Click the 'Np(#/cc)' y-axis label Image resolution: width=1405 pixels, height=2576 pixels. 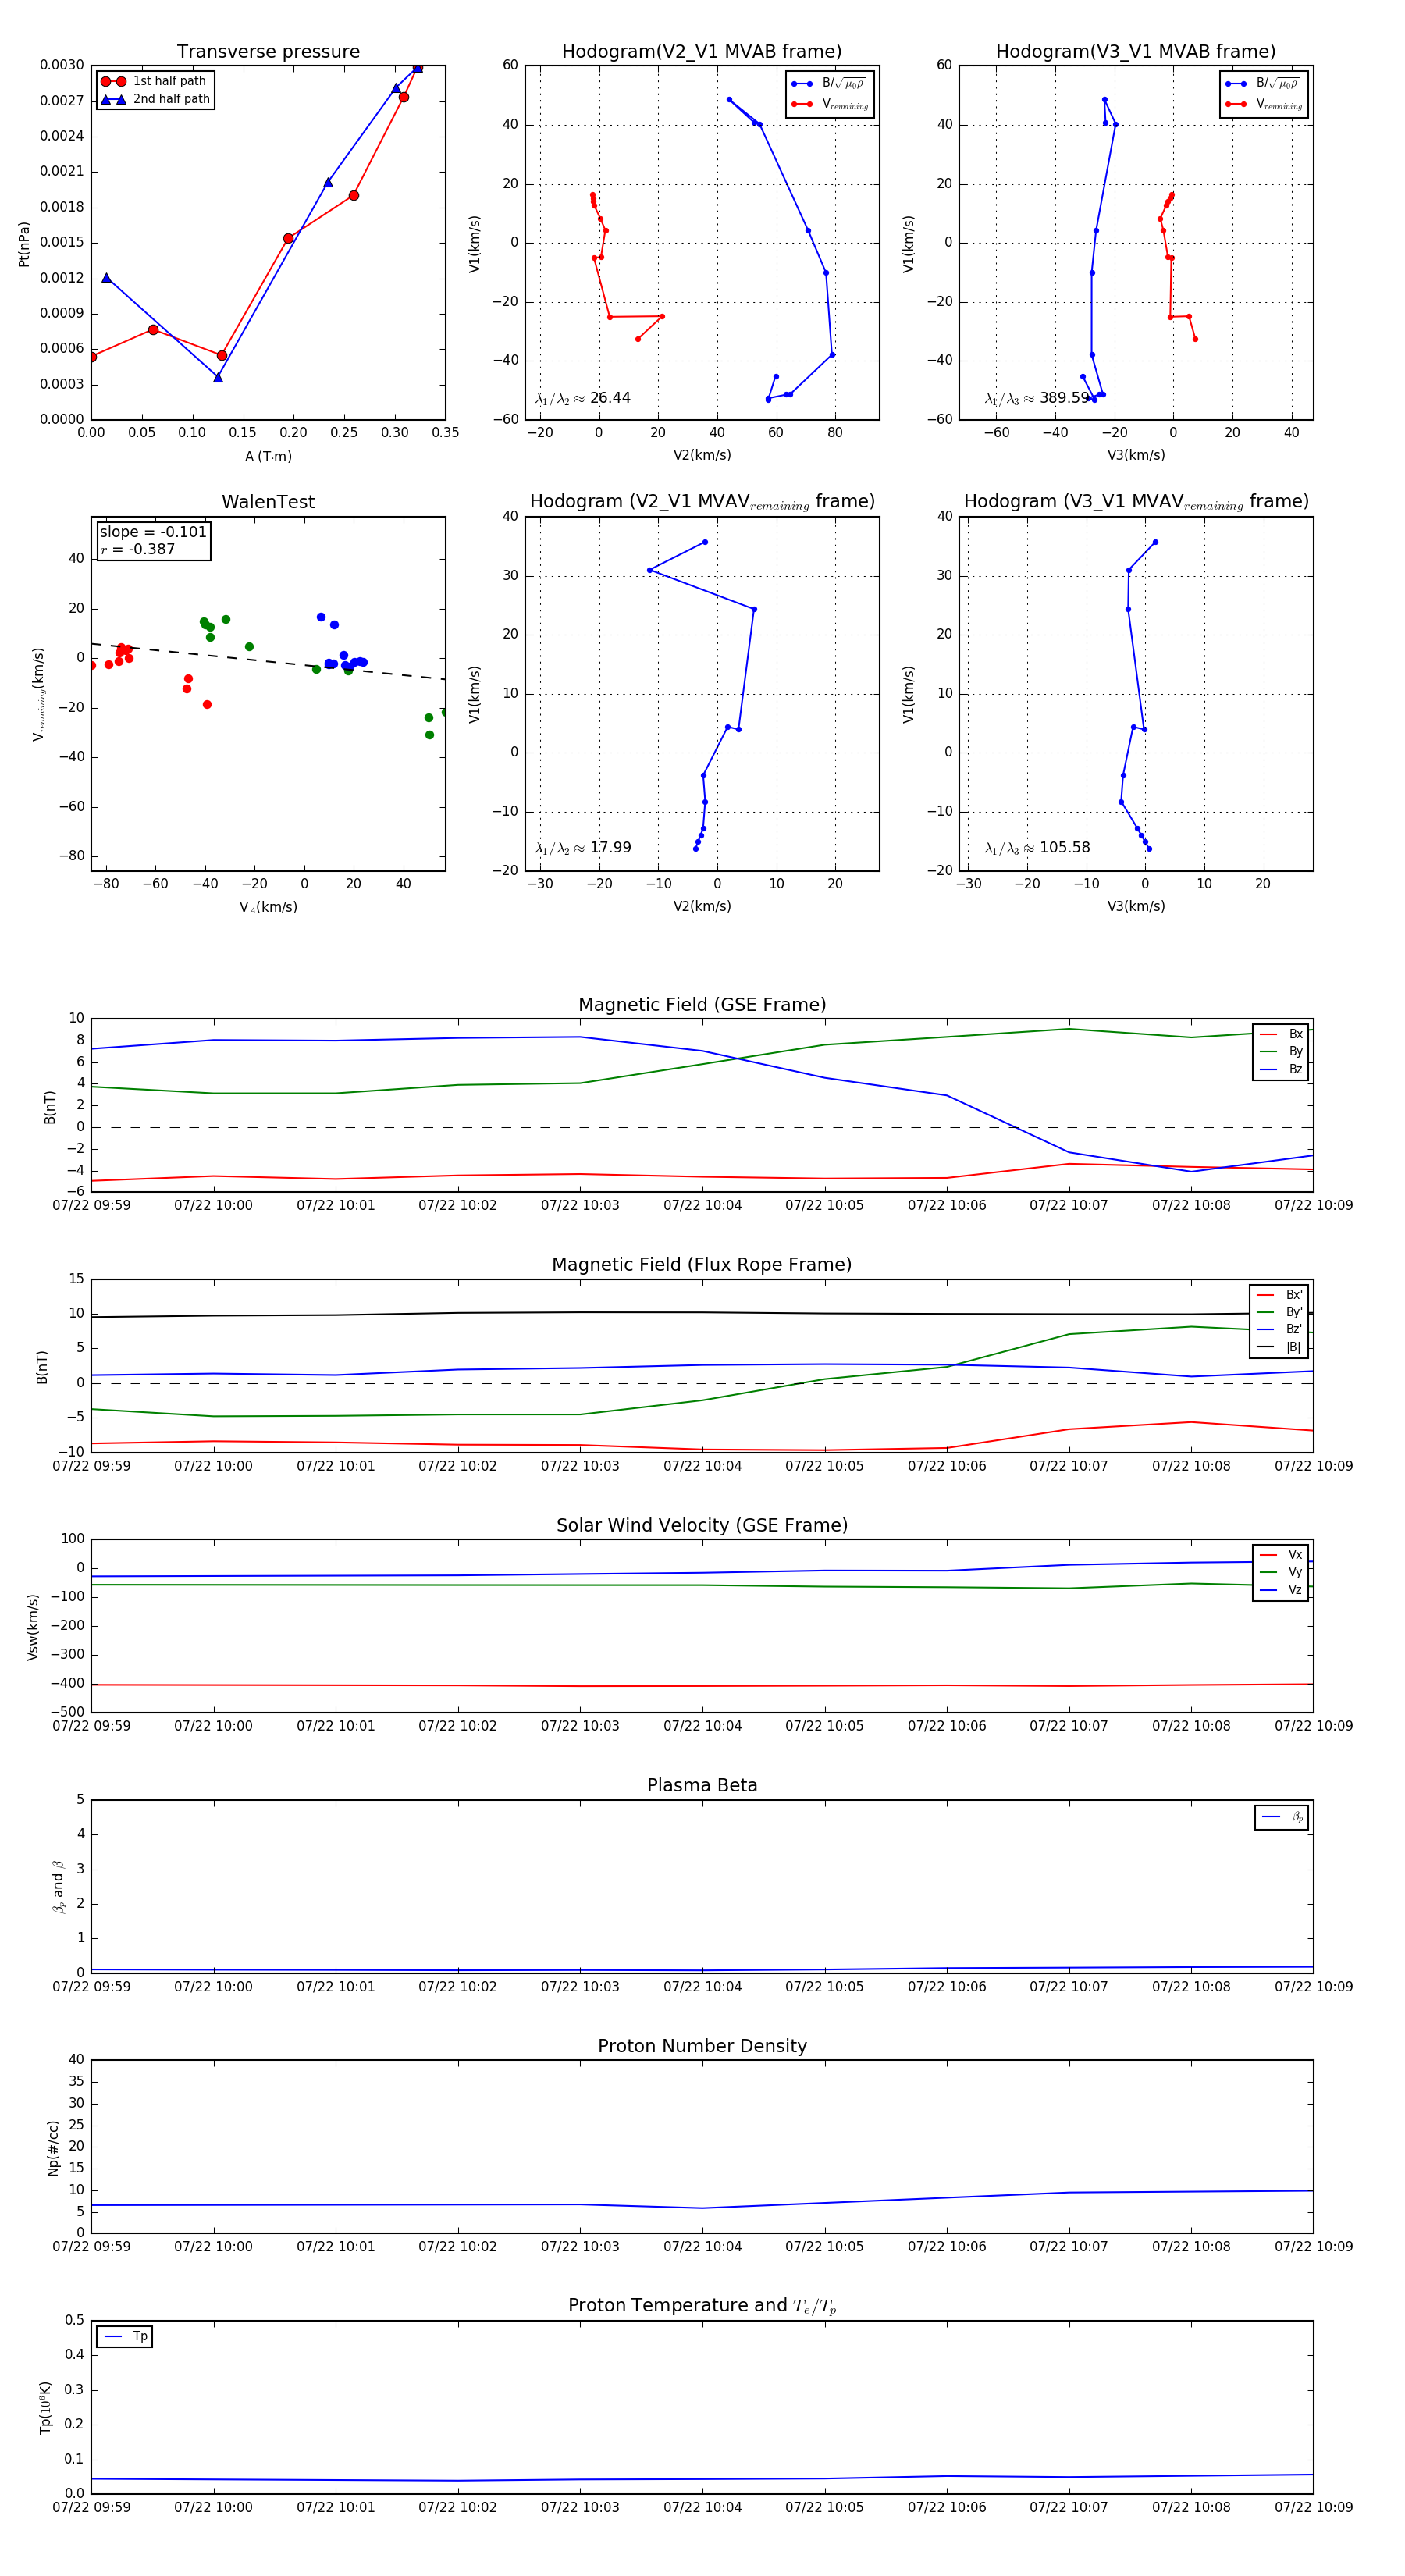tap(53, 2148)
